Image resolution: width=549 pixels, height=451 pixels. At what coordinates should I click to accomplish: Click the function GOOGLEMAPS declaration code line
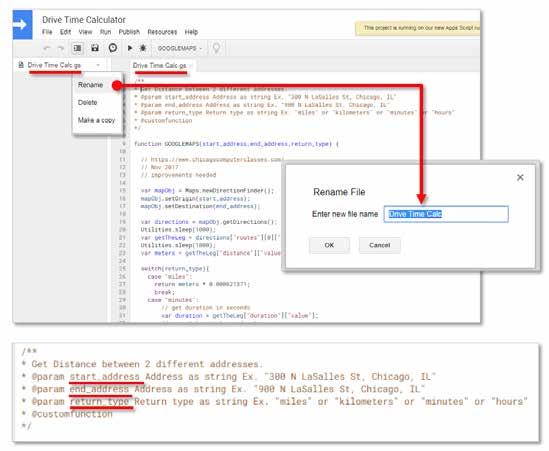tap(236, 144)
